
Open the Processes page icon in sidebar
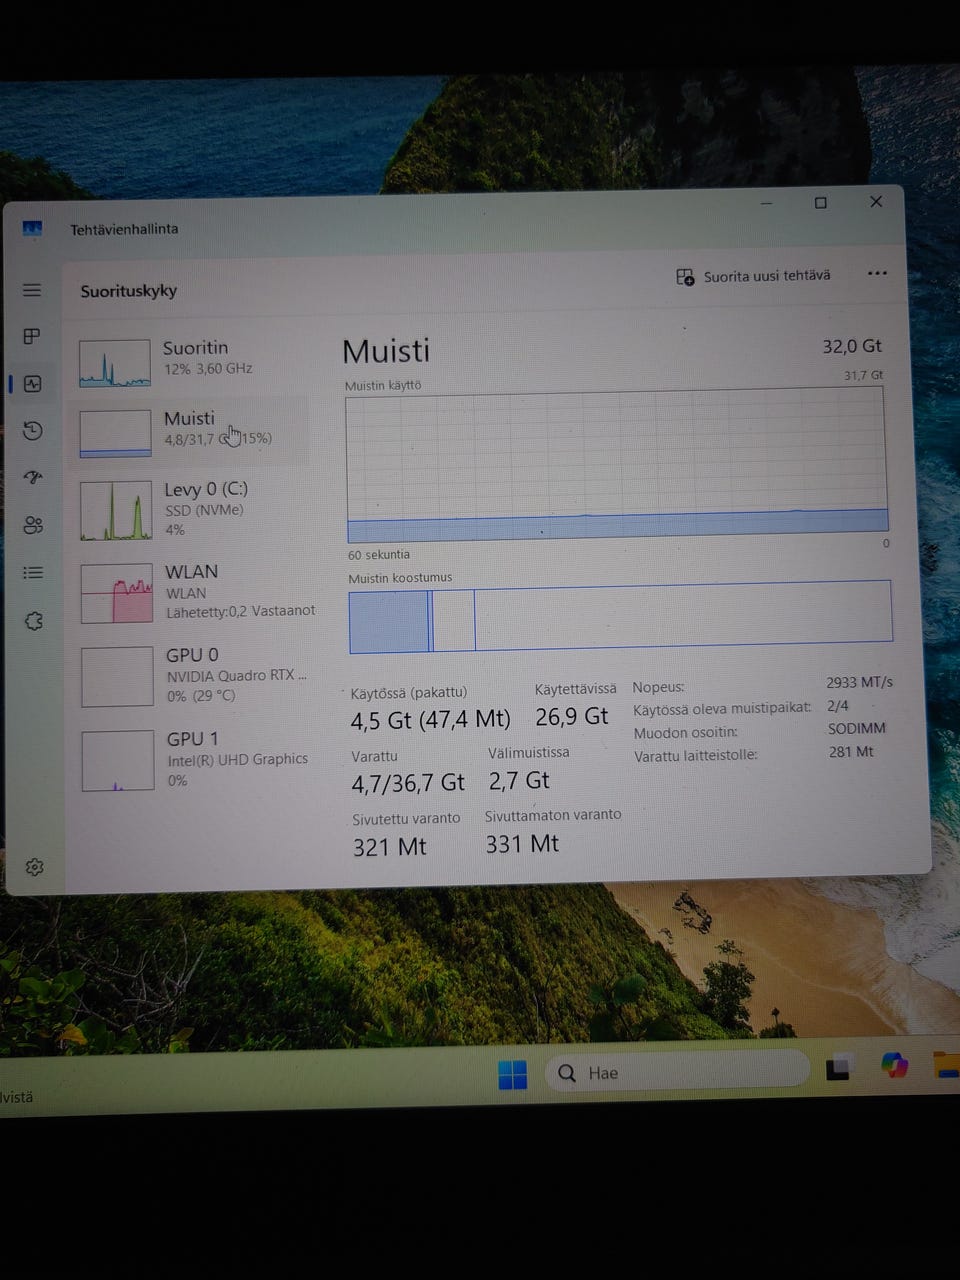32,336
